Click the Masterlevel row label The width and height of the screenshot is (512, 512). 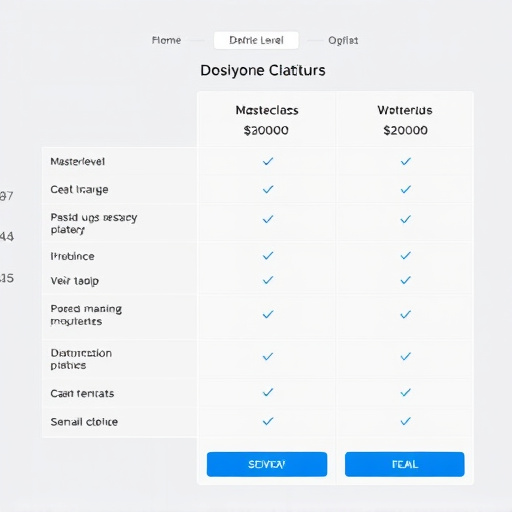(x=78, y=162)
